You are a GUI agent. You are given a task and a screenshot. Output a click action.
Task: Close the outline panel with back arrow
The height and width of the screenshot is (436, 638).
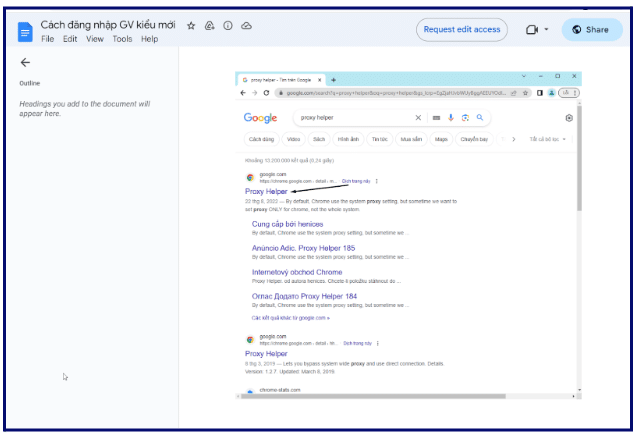25,62
